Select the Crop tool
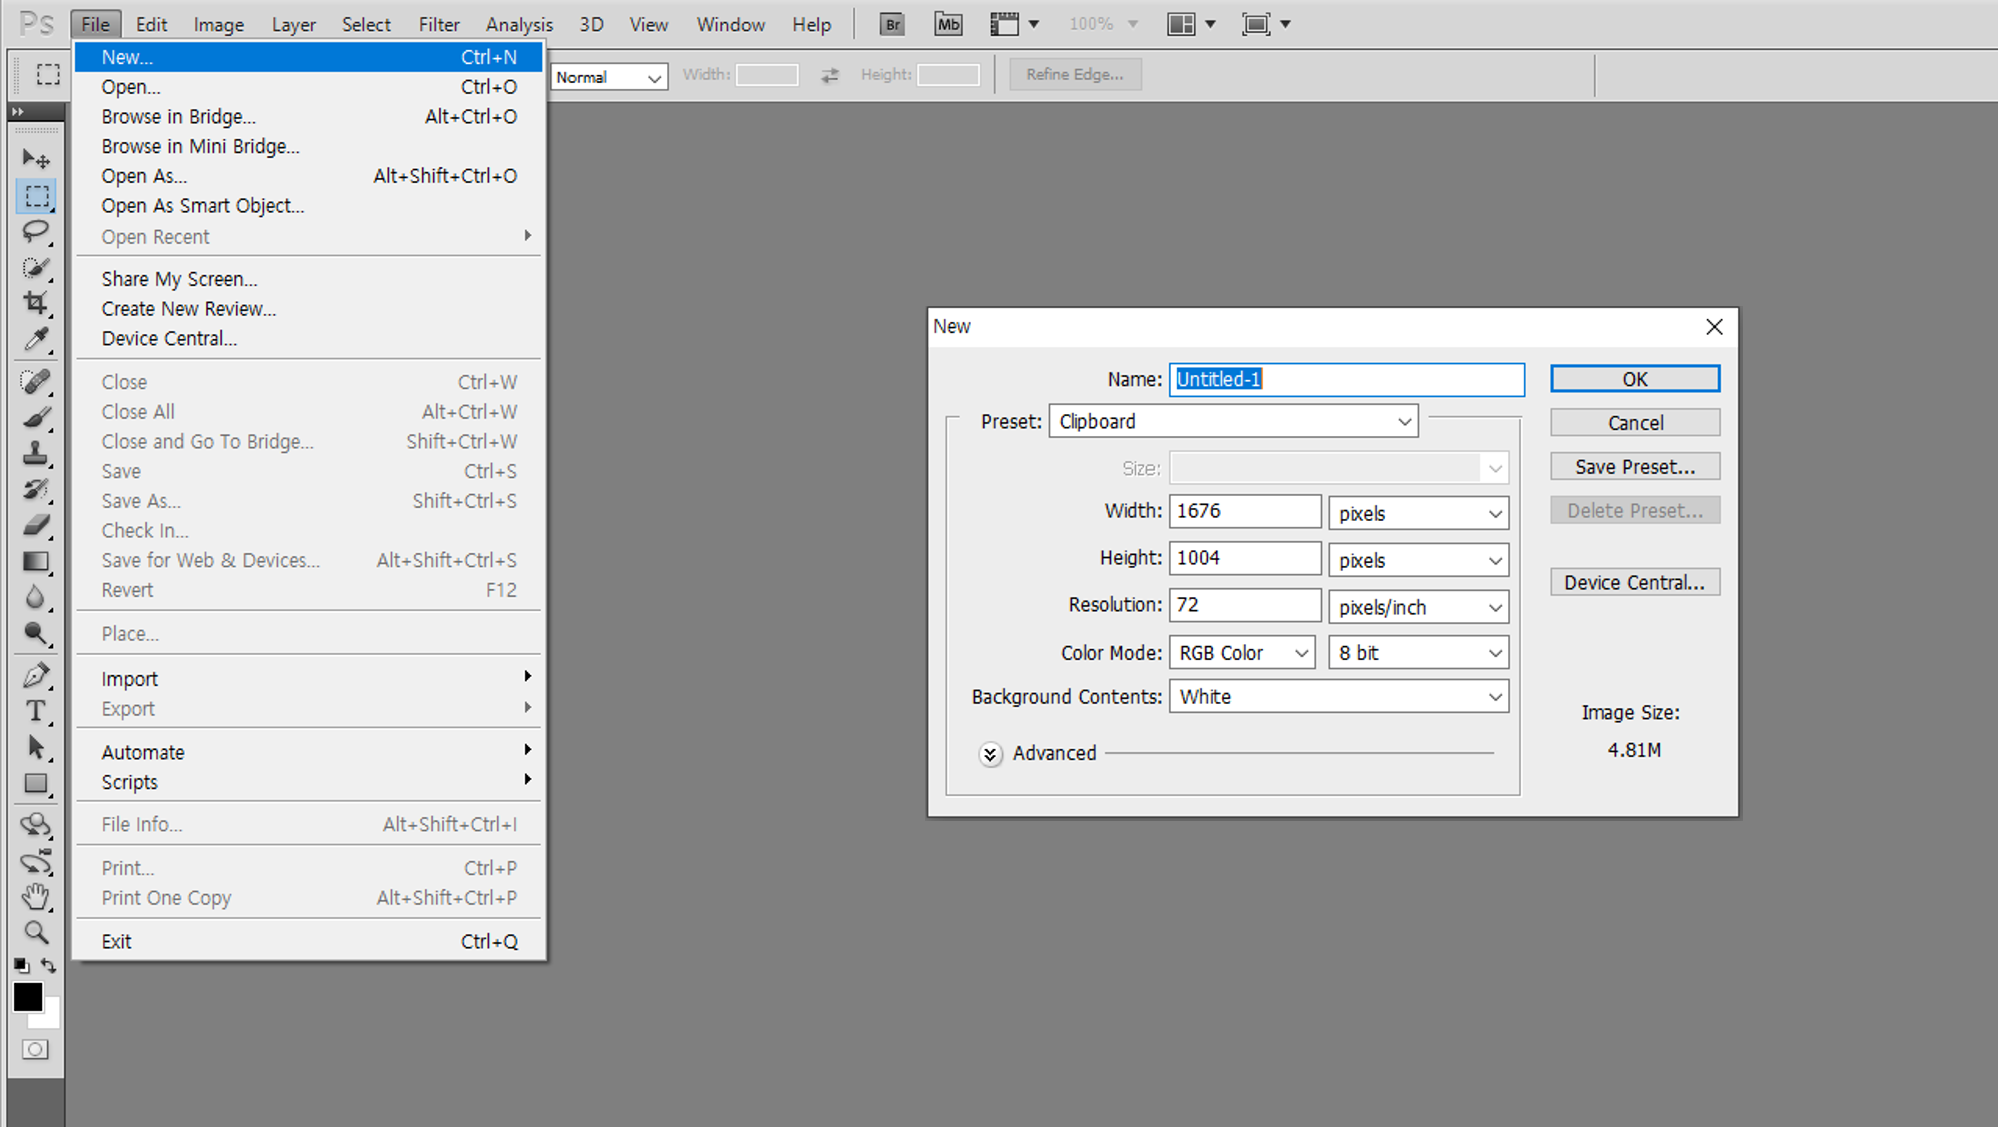The height and width of the screenshot is (1127, 1998). point(36,303)
